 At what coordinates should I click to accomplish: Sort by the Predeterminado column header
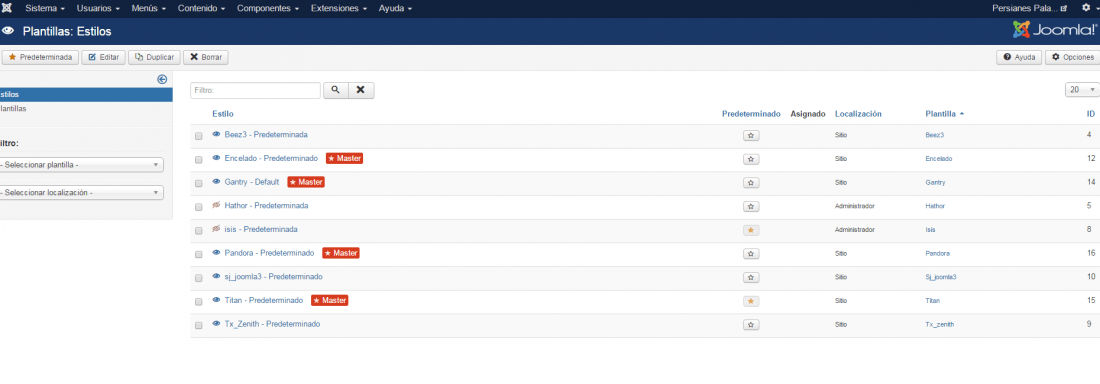point(751,114)
